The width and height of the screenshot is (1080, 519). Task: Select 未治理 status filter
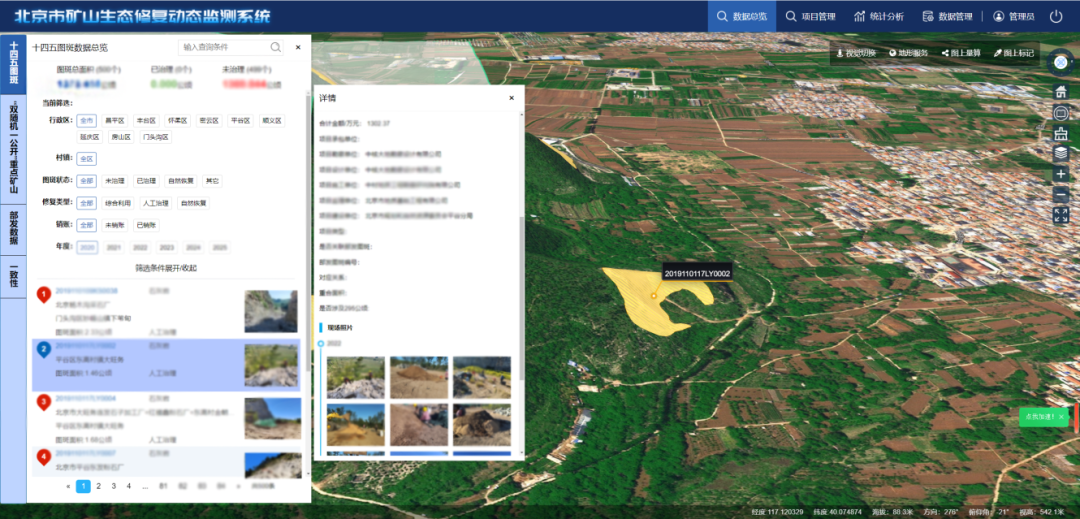pos(113,181)
